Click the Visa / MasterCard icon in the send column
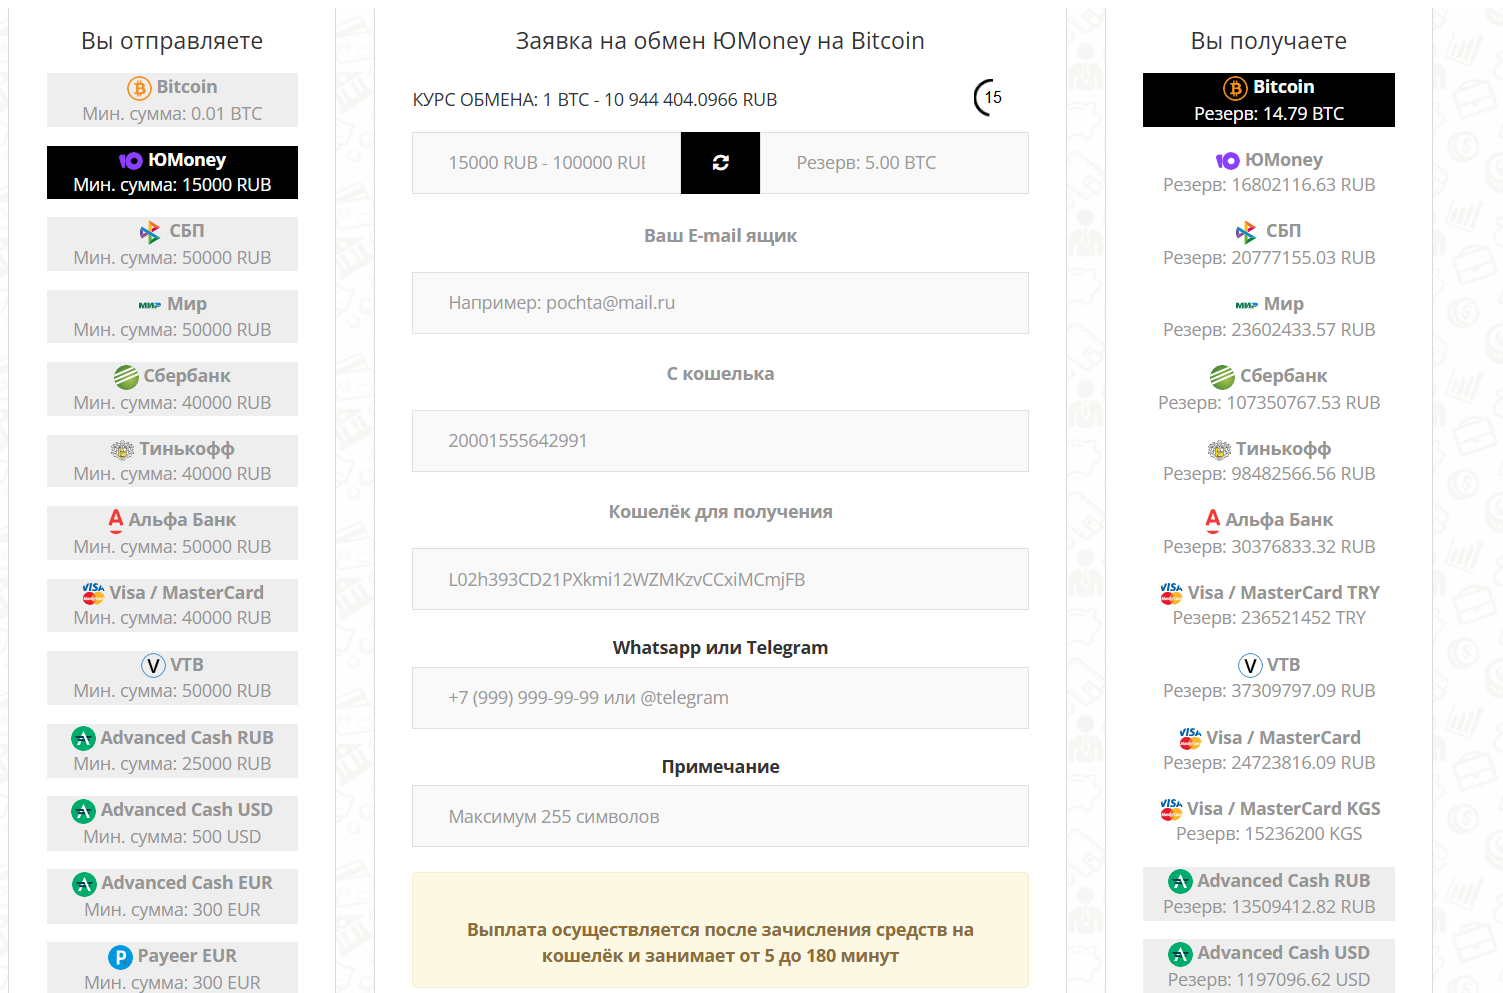 (93, 594)
